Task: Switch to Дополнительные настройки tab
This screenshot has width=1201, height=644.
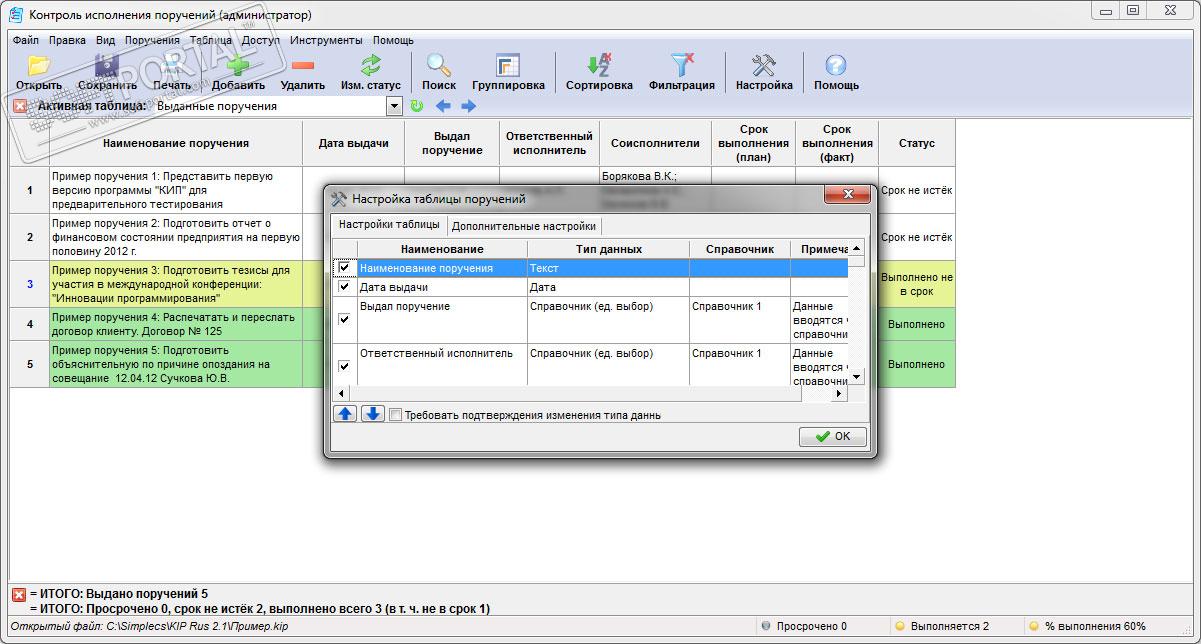Action: pos(524,226)
